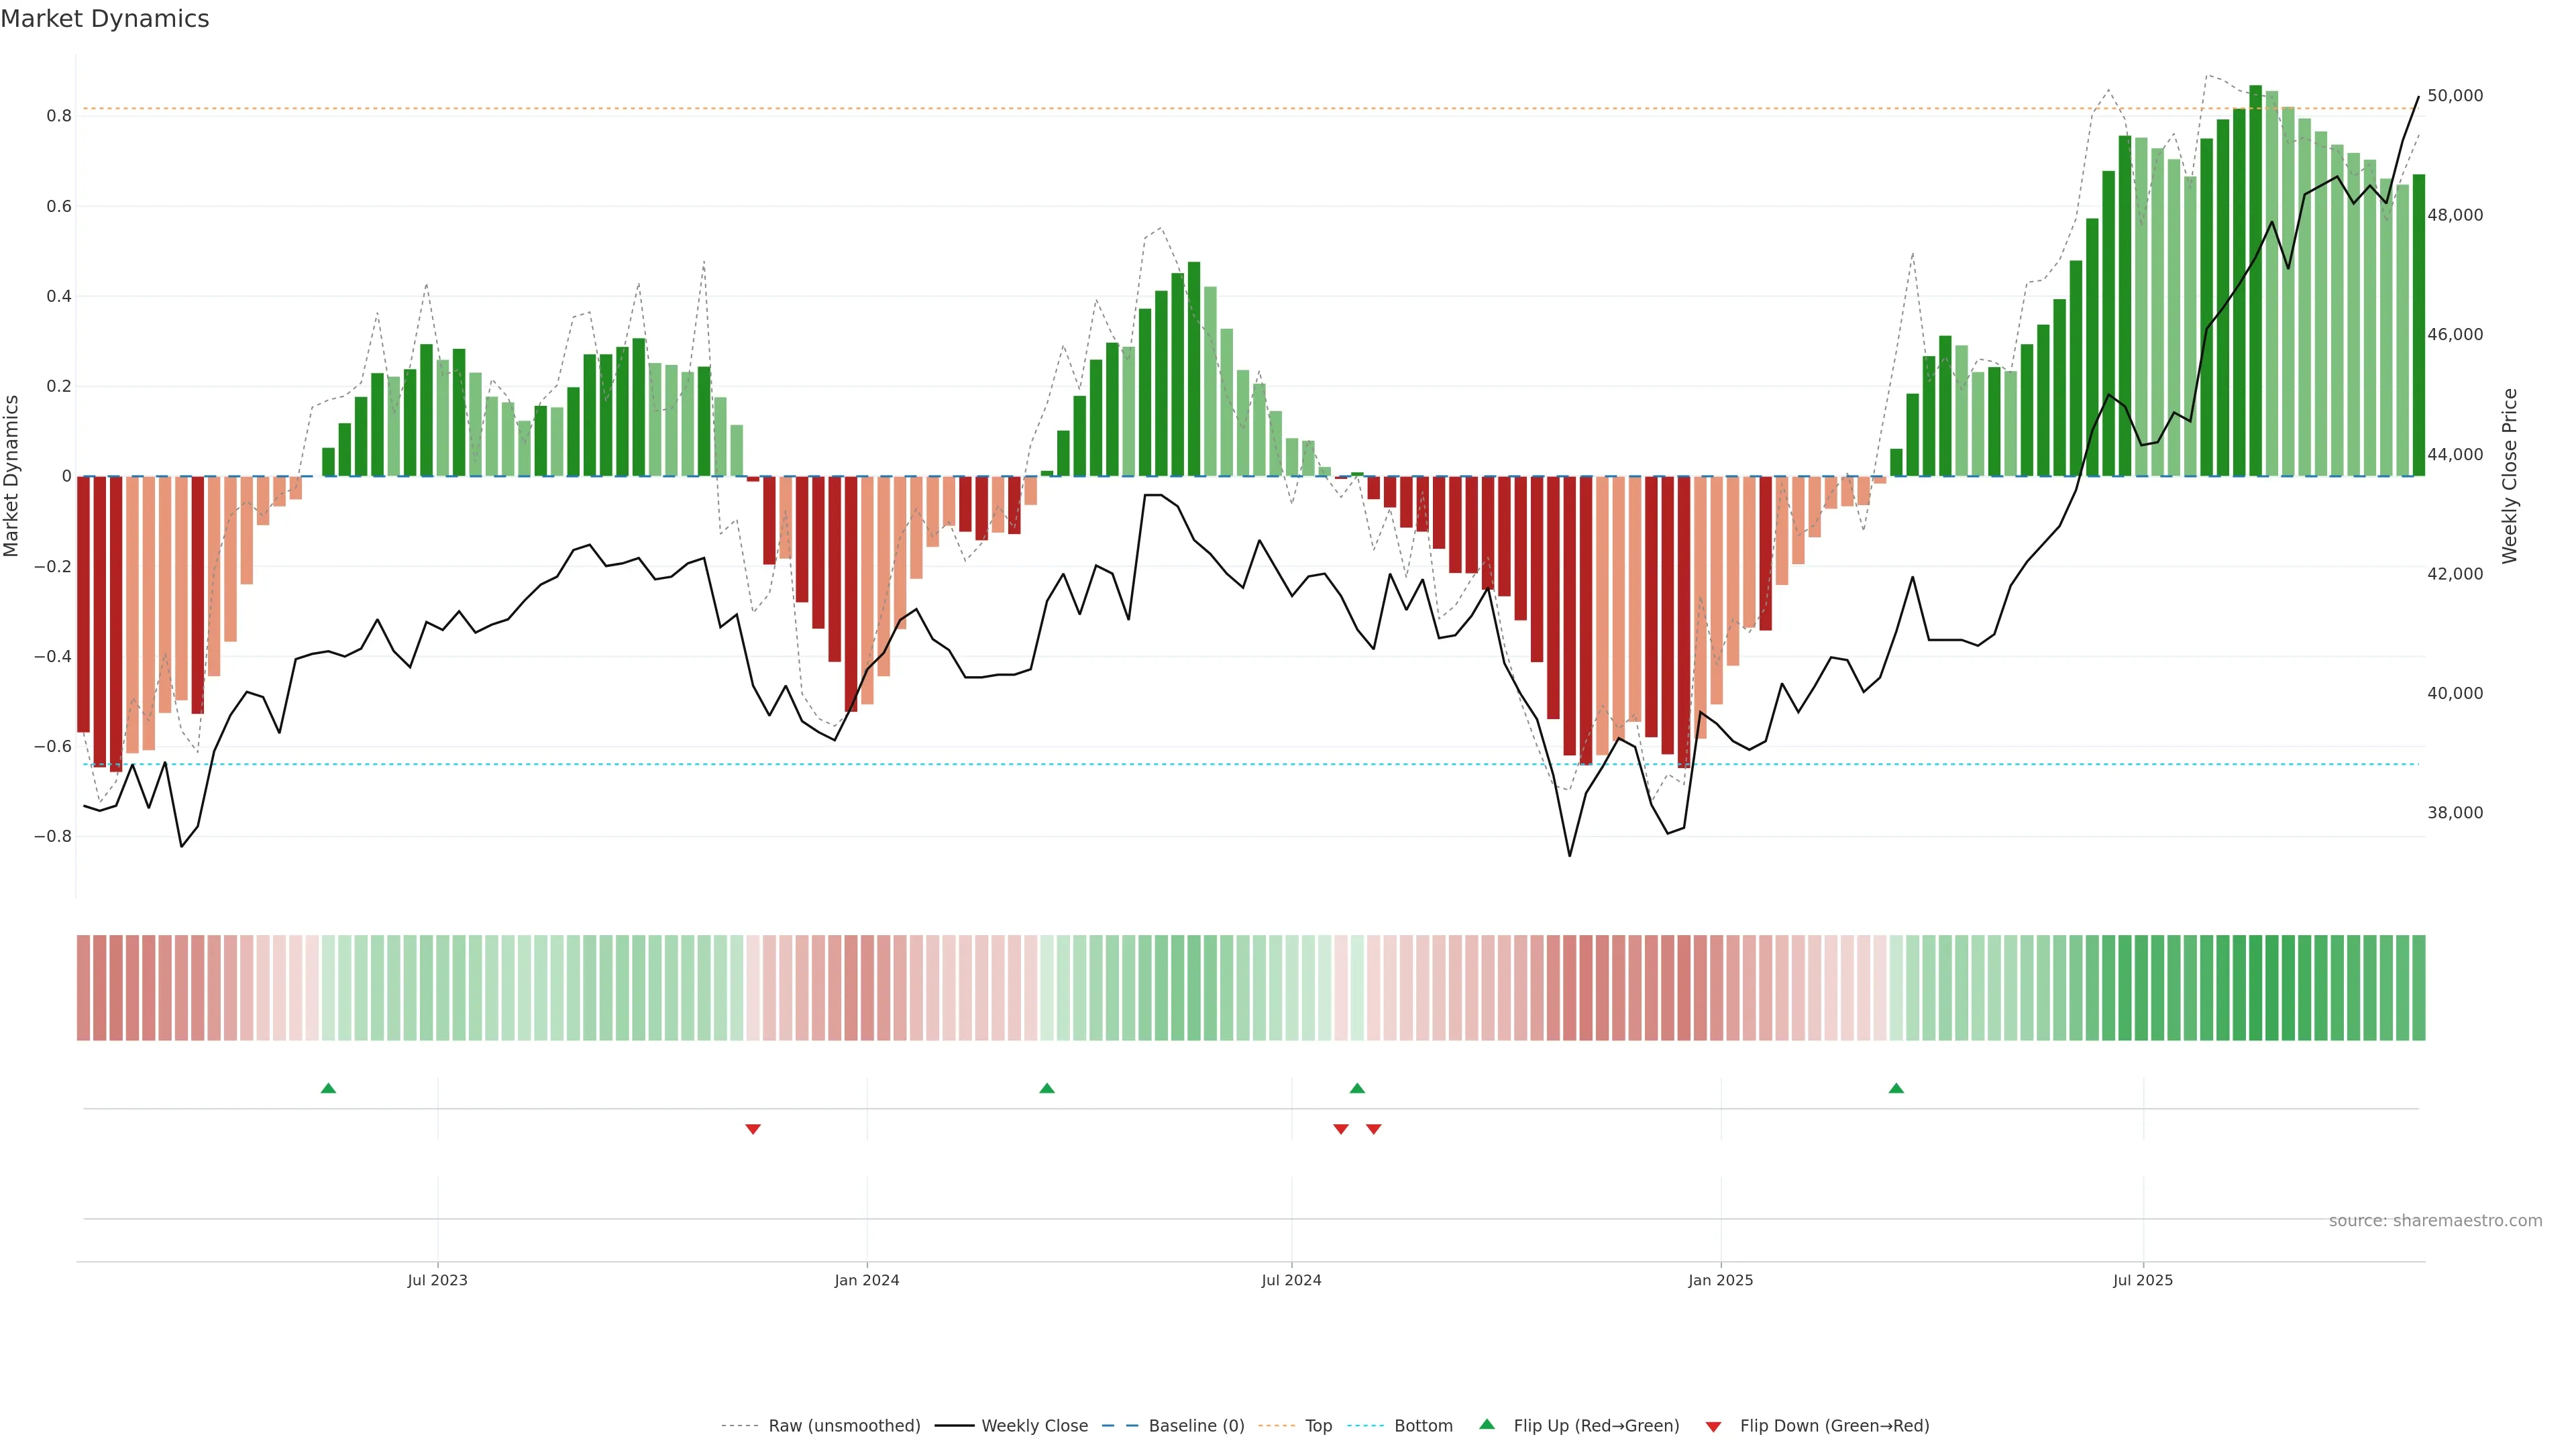Click the Jul 2023 axis label
The width and height of the screenshot is (2576, 1449).
pyautogui.click(x=437, y=1280)
